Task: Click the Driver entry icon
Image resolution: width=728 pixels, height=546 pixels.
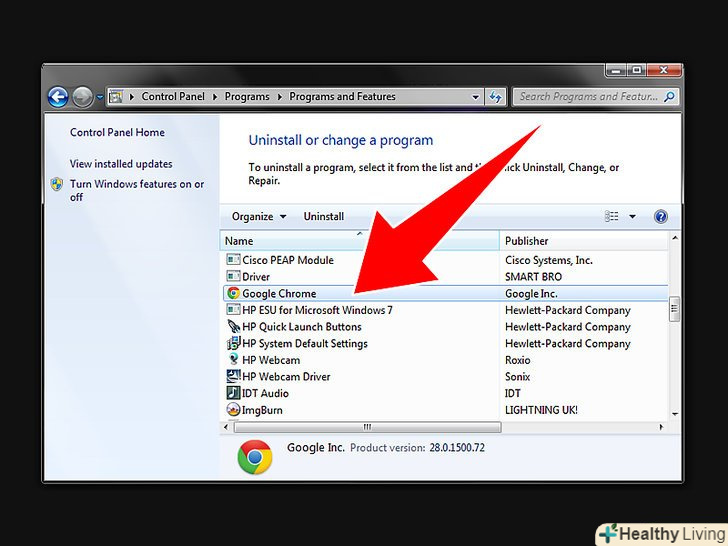Action: click(x=233, y=276)
